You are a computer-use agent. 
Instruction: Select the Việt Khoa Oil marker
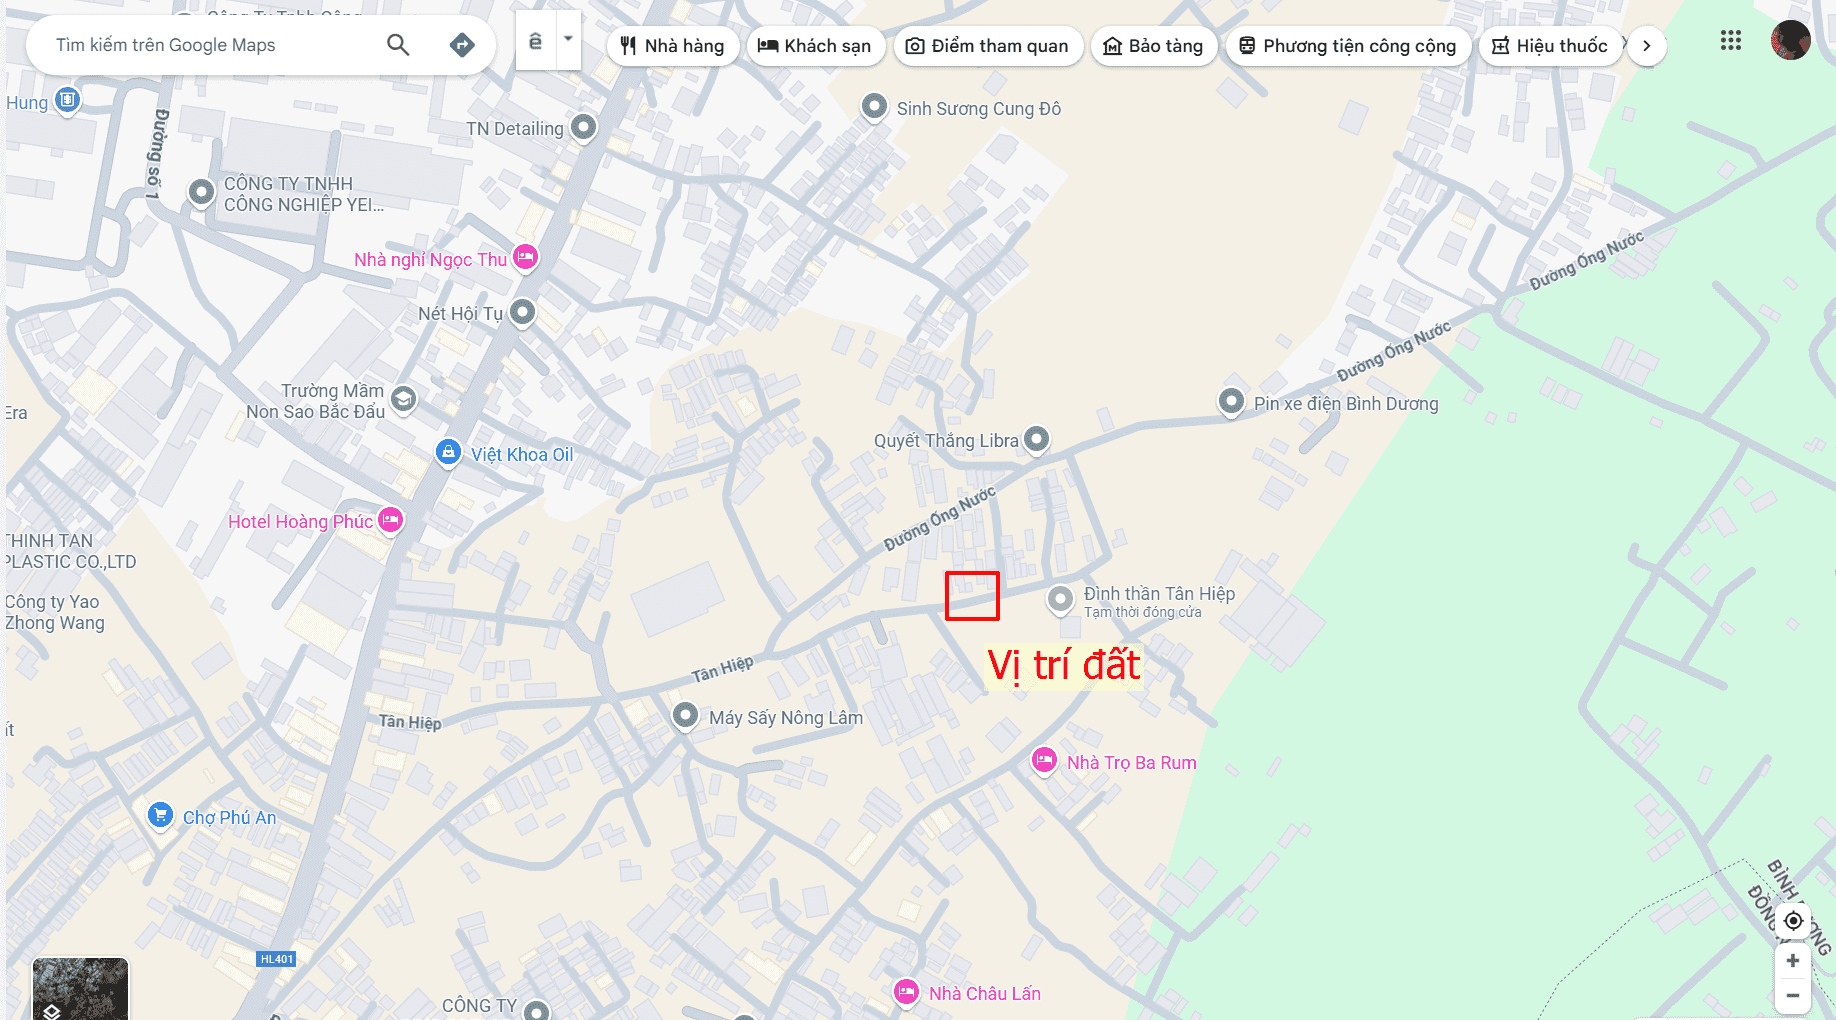pyautogui.click(x=448, y=453)
